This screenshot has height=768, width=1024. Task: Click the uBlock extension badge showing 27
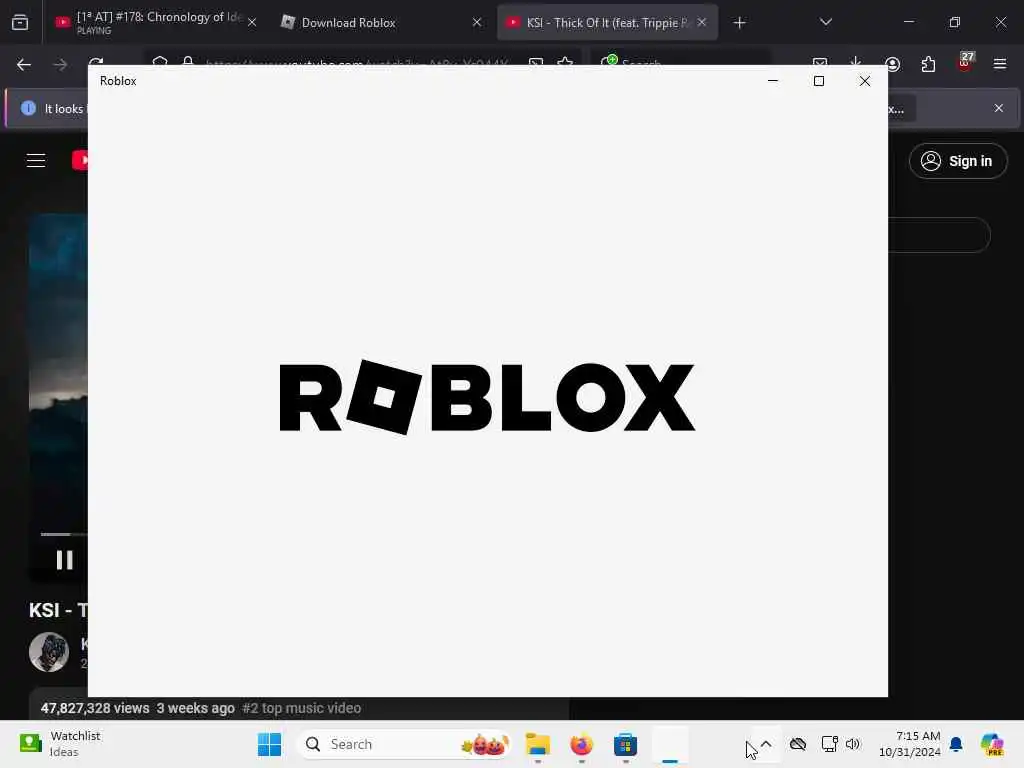click(965, 62)
